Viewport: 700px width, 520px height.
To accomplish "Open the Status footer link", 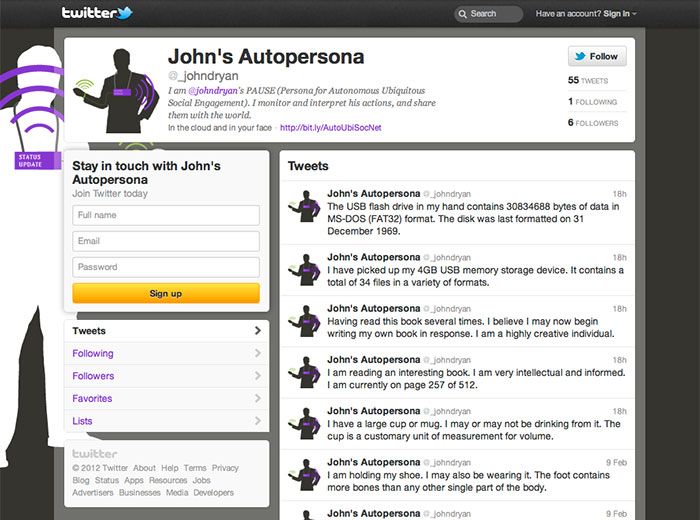I will click(107, 480).
